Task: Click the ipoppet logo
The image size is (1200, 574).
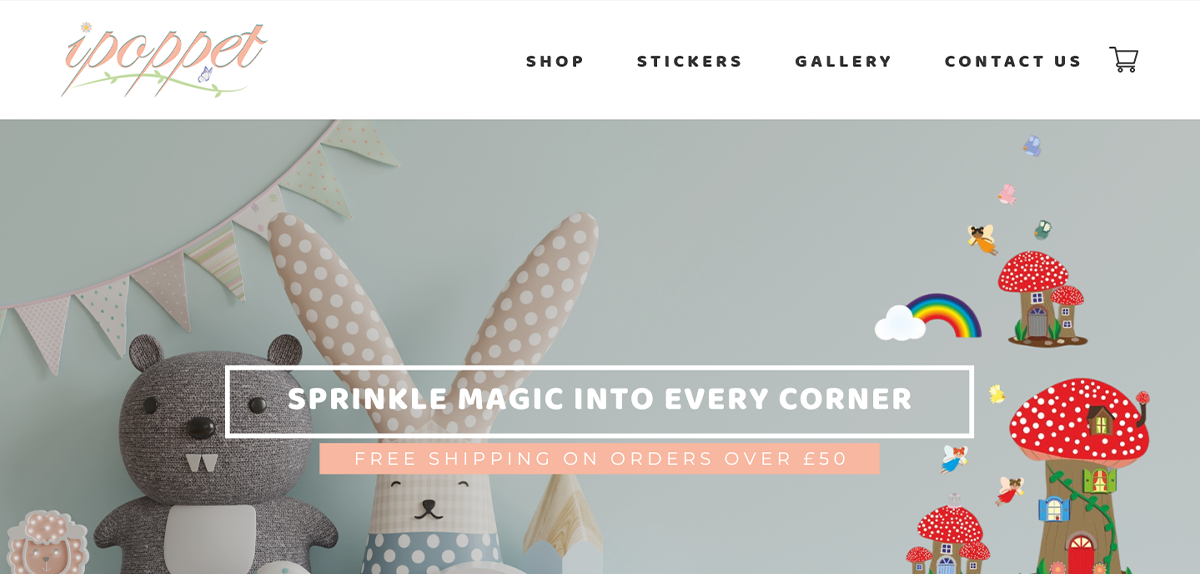Action: [x=164, y=59]
